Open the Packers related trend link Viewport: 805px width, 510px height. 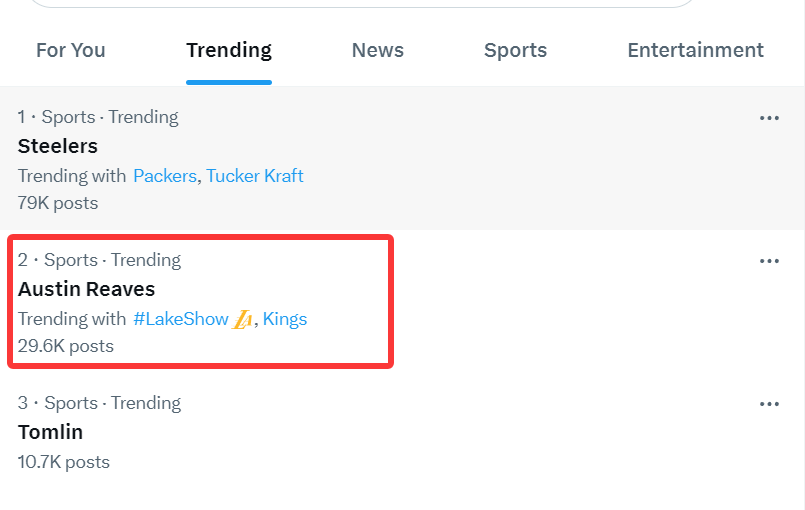[x=165, y=176]
